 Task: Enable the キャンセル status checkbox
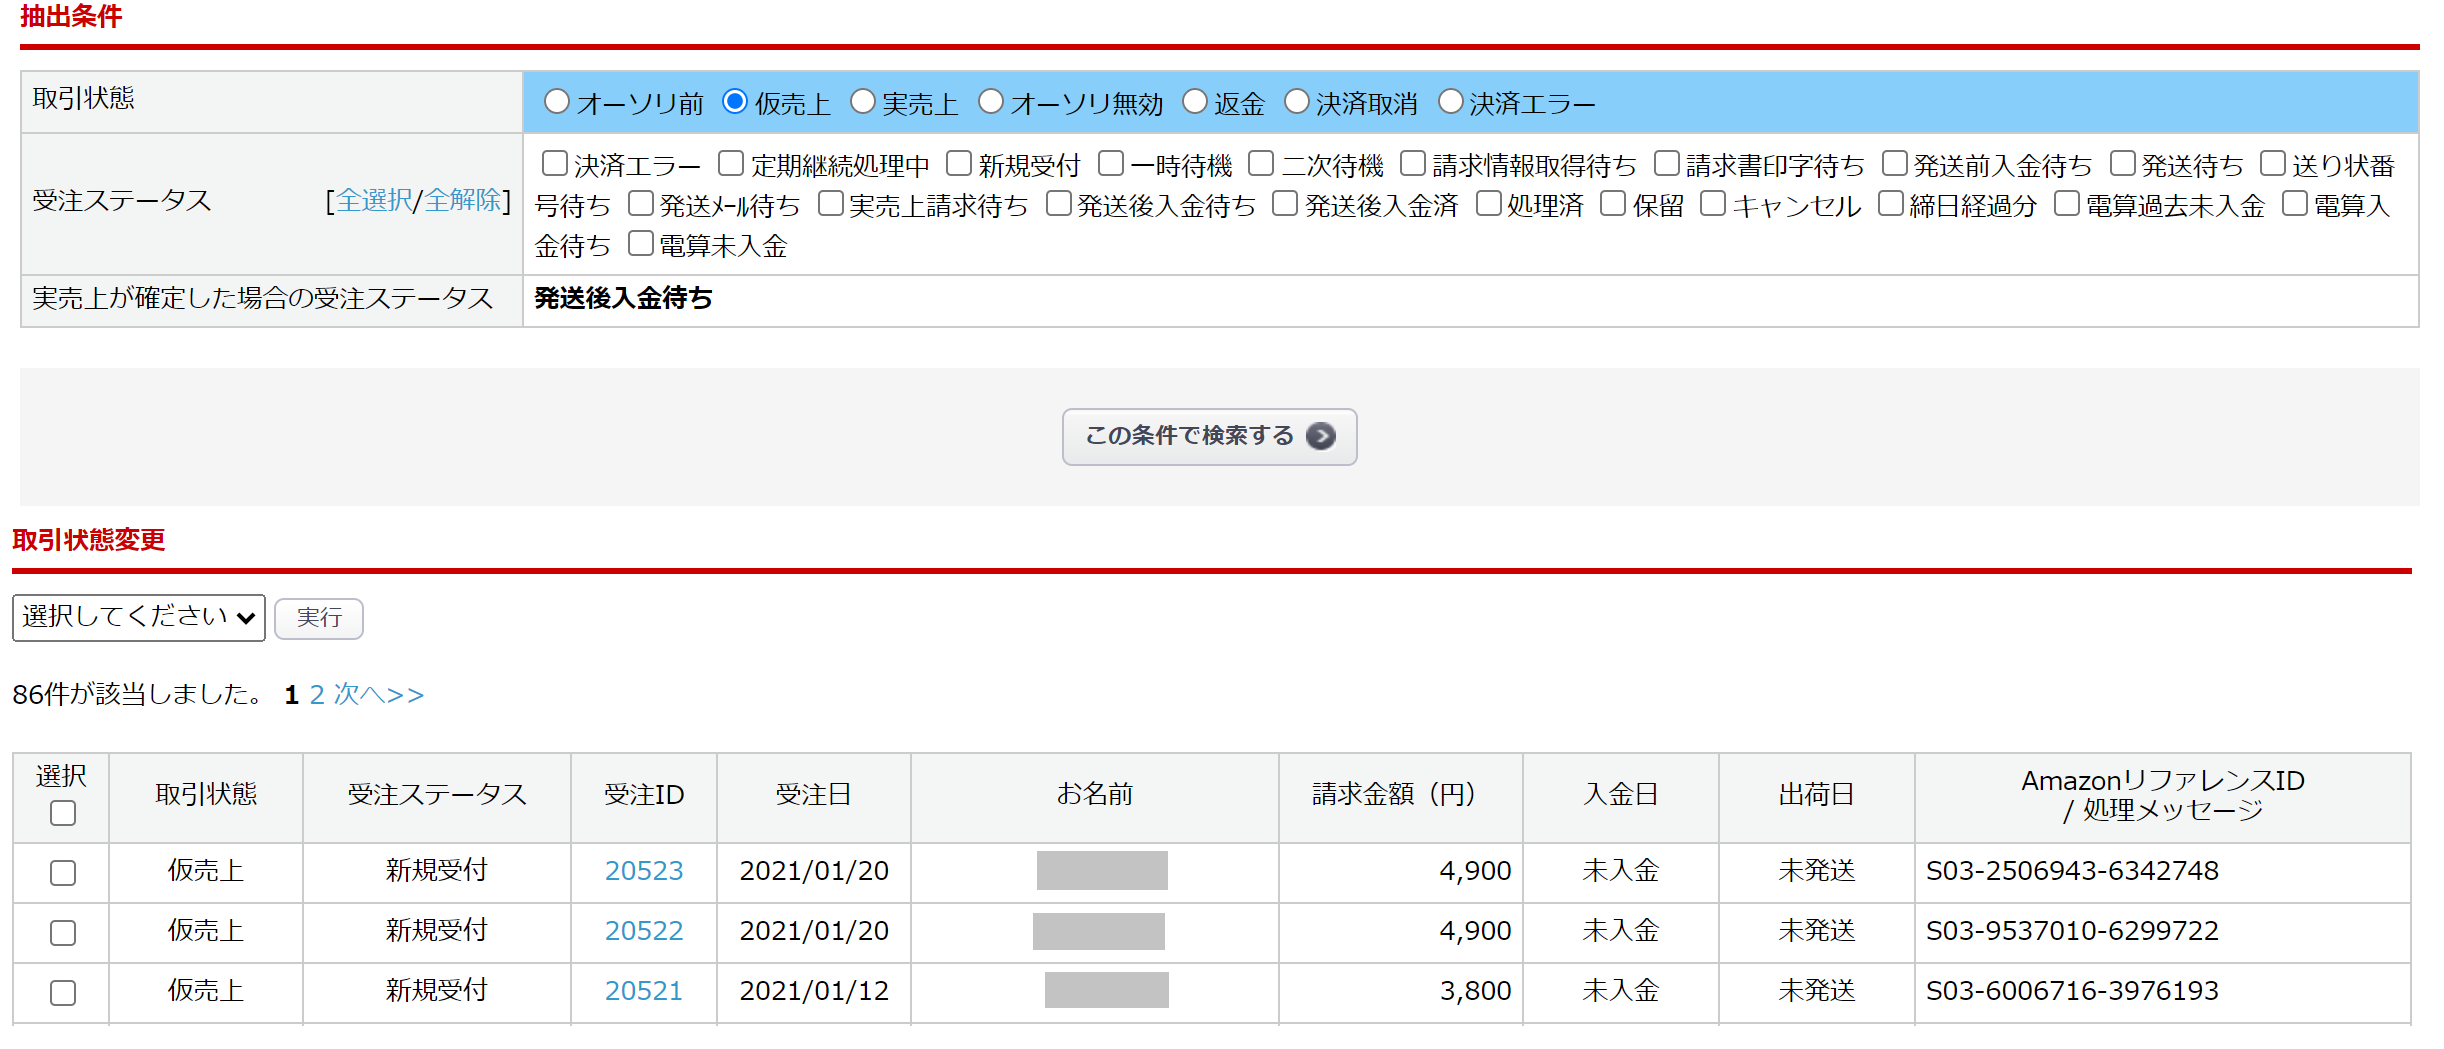pyautogui.click(x=1713, y=204)
